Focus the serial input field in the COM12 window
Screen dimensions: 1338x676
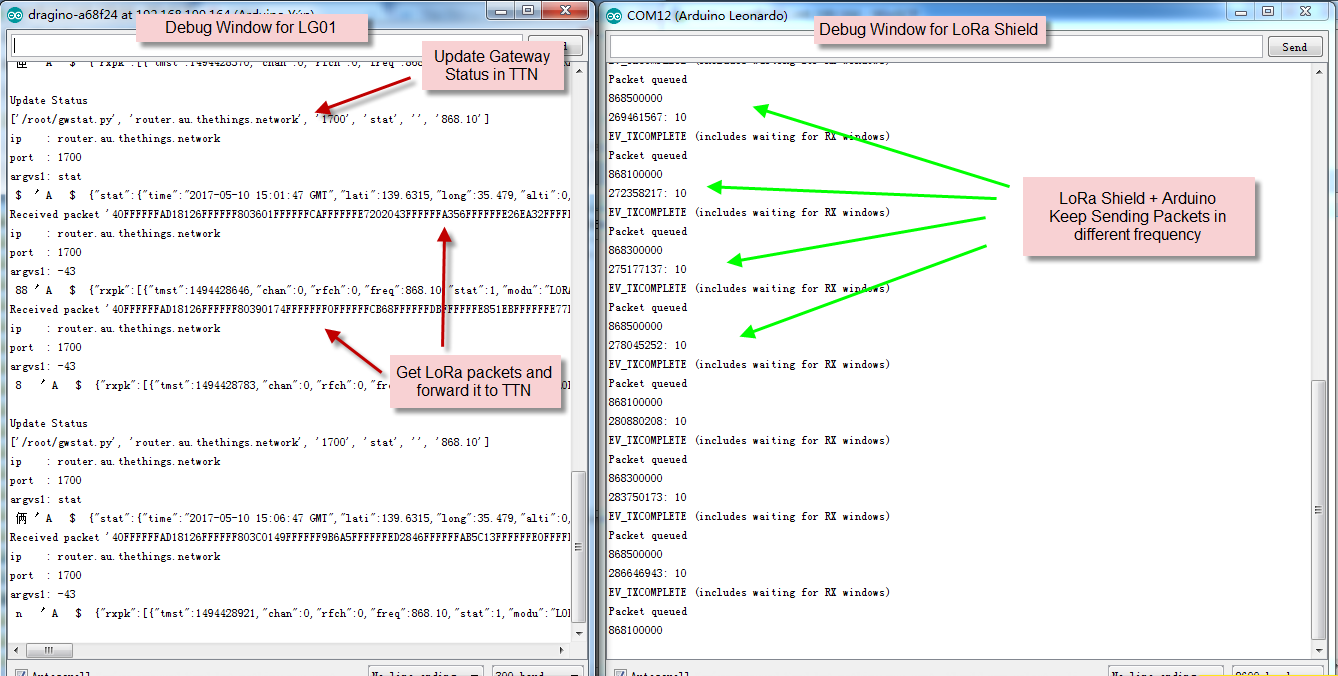(x=936, y=47)
